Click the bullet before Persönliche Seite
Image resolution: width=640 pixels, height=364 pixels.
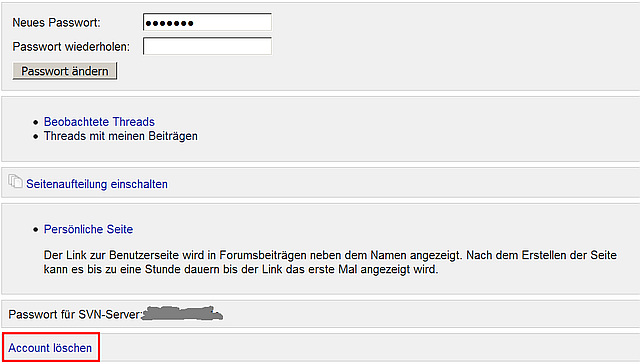tap(36, 230)
